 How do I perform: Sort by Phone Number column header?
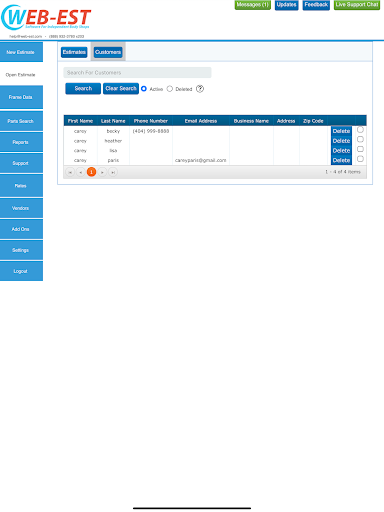coord(151,121)
